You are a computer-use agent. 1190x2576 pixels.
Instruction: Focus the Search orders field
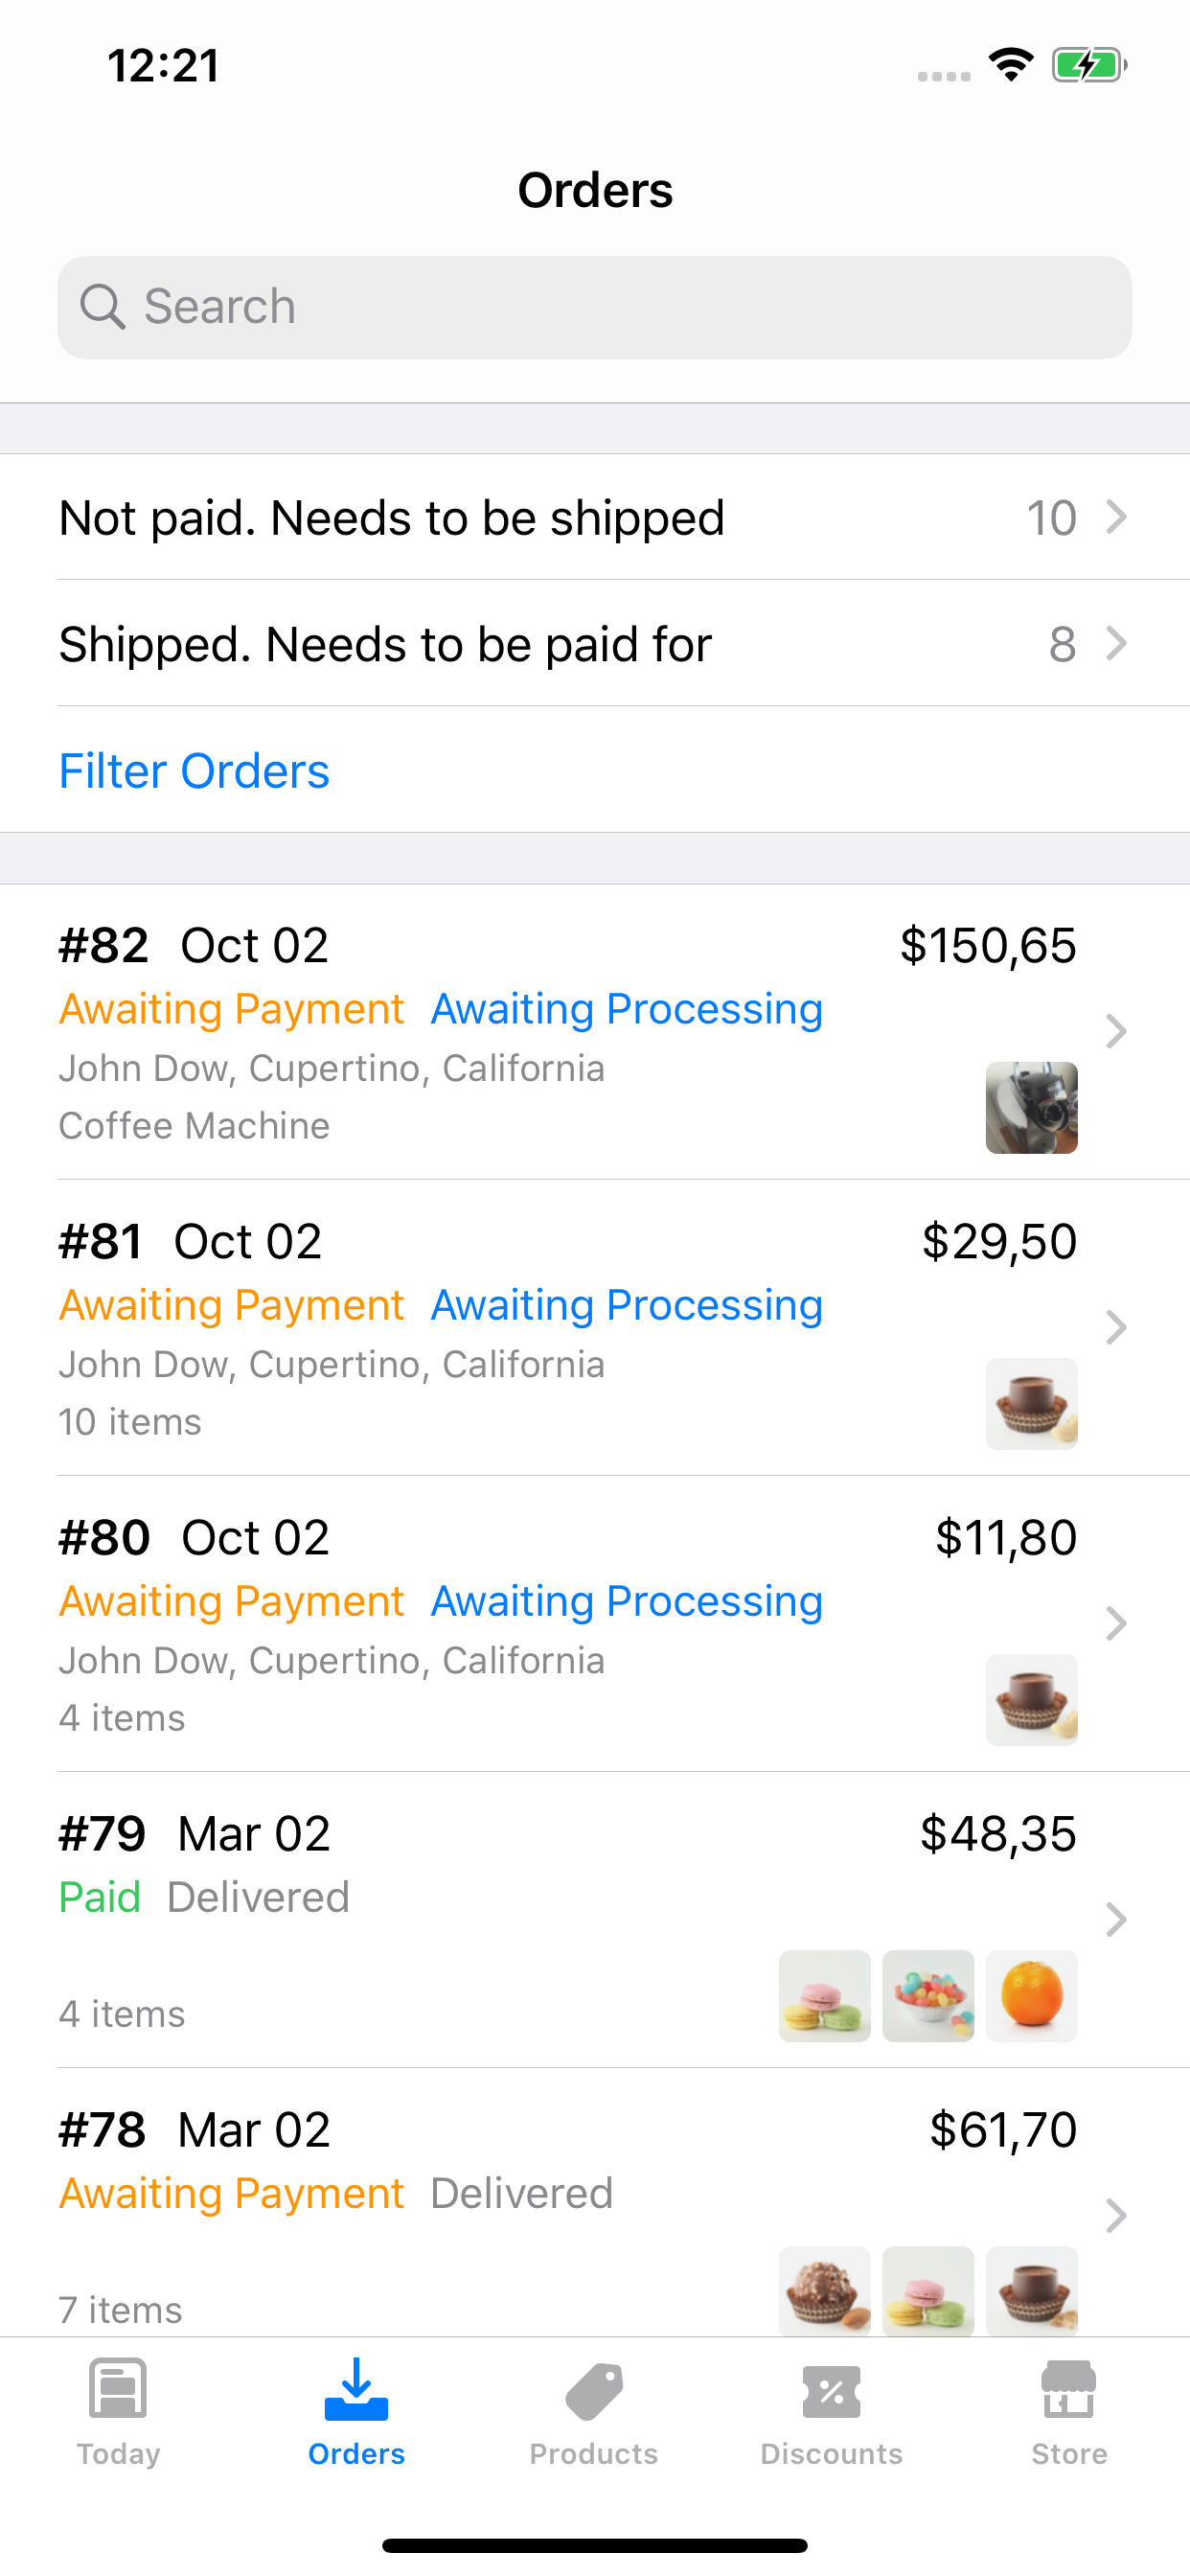[620, 307]
